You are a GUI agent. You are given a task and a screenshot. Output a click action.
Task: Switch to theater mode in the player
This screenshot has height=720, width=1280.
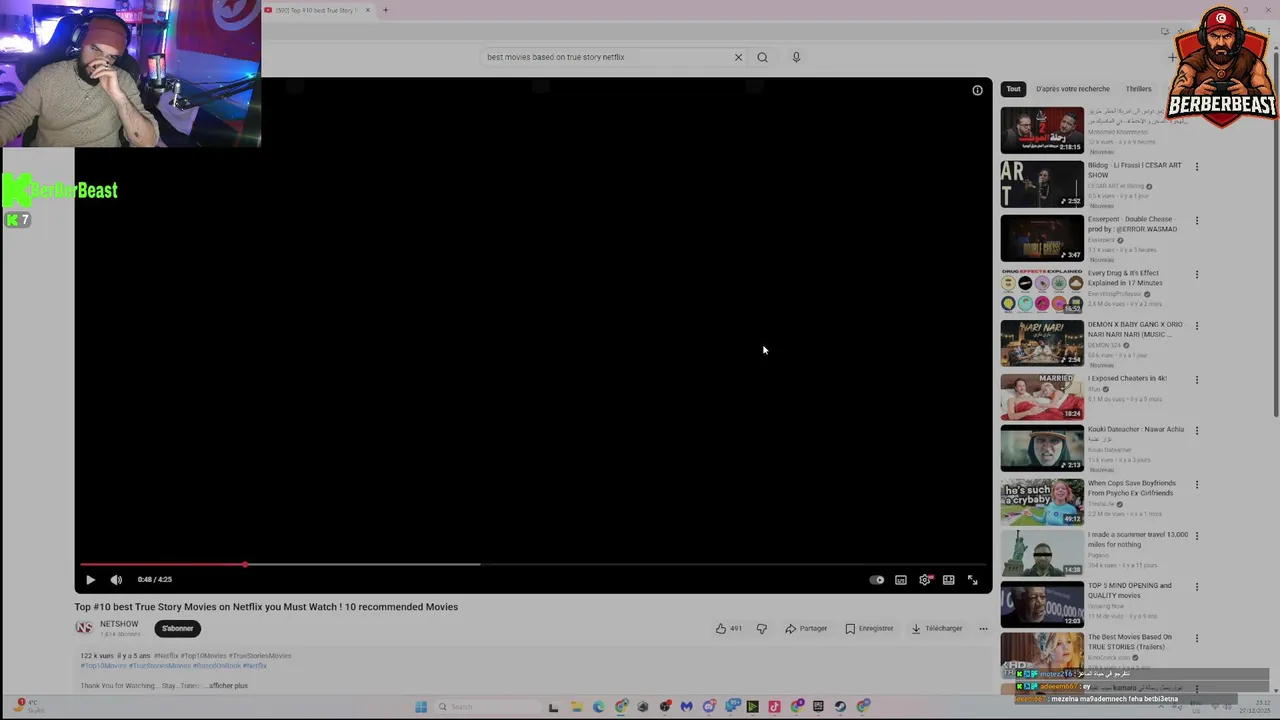(949, 580)
